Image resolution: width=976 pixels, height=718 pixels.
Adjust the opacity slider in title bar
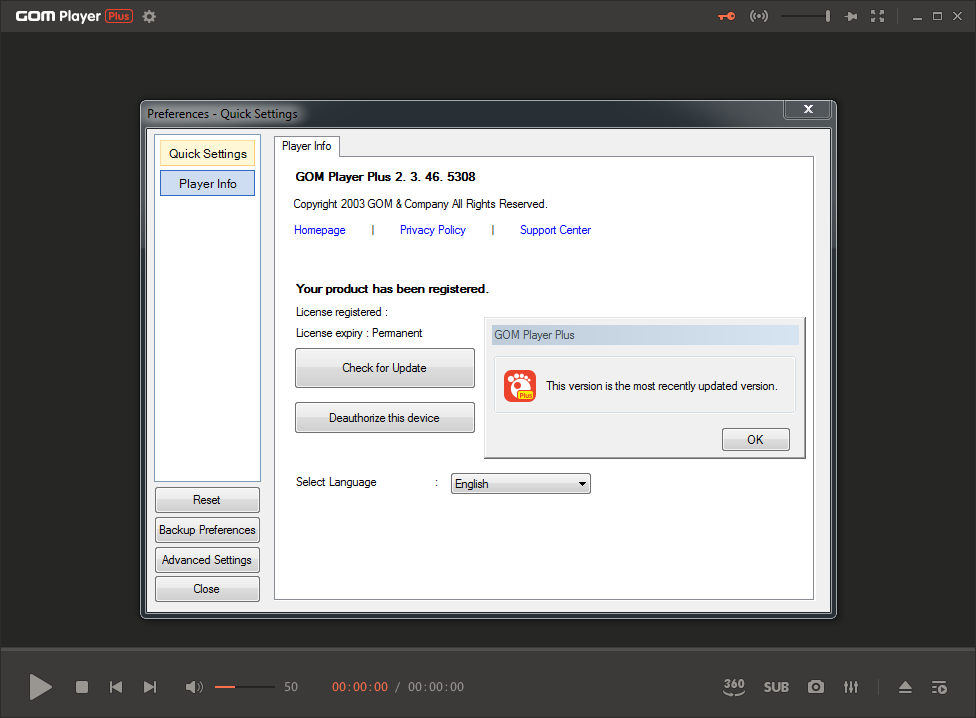pyautogui.click(x=805, y=16)
